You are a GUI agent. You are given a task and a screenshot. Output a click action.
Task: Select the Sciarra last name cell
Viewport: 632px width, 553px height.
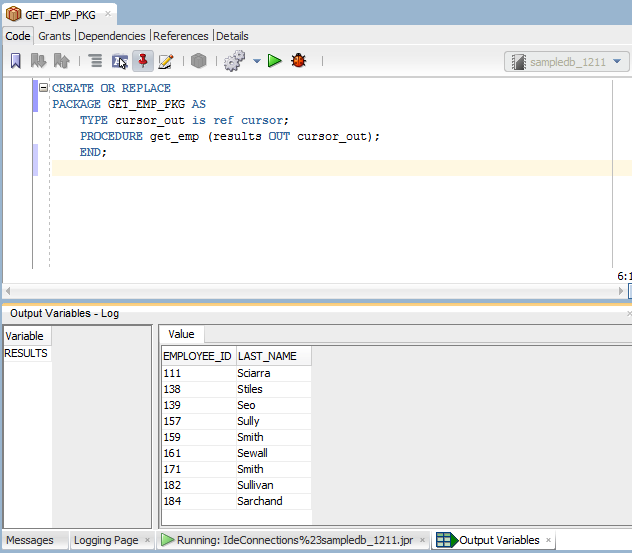pyautogui.click(x=273, y=373)
